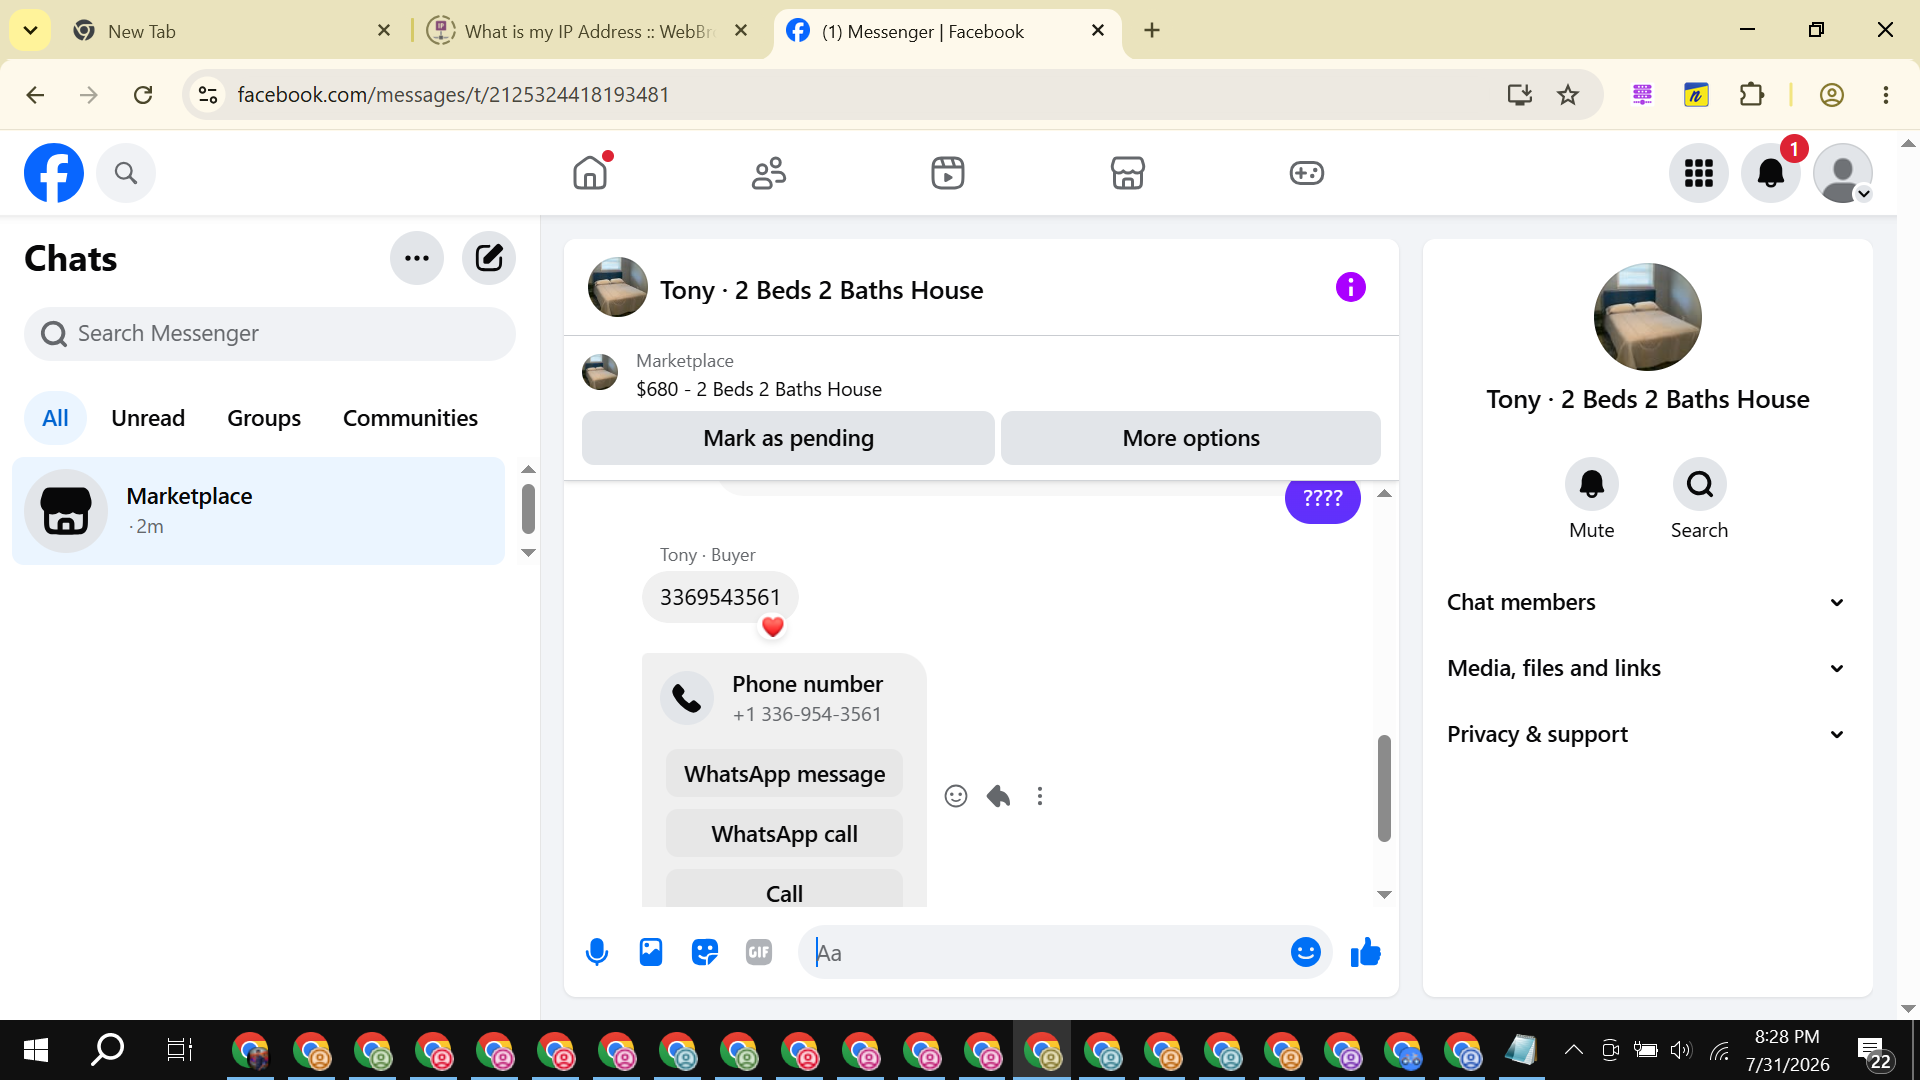Compose a new message
Screen dimensions: 1920x1080
point(489,258)
